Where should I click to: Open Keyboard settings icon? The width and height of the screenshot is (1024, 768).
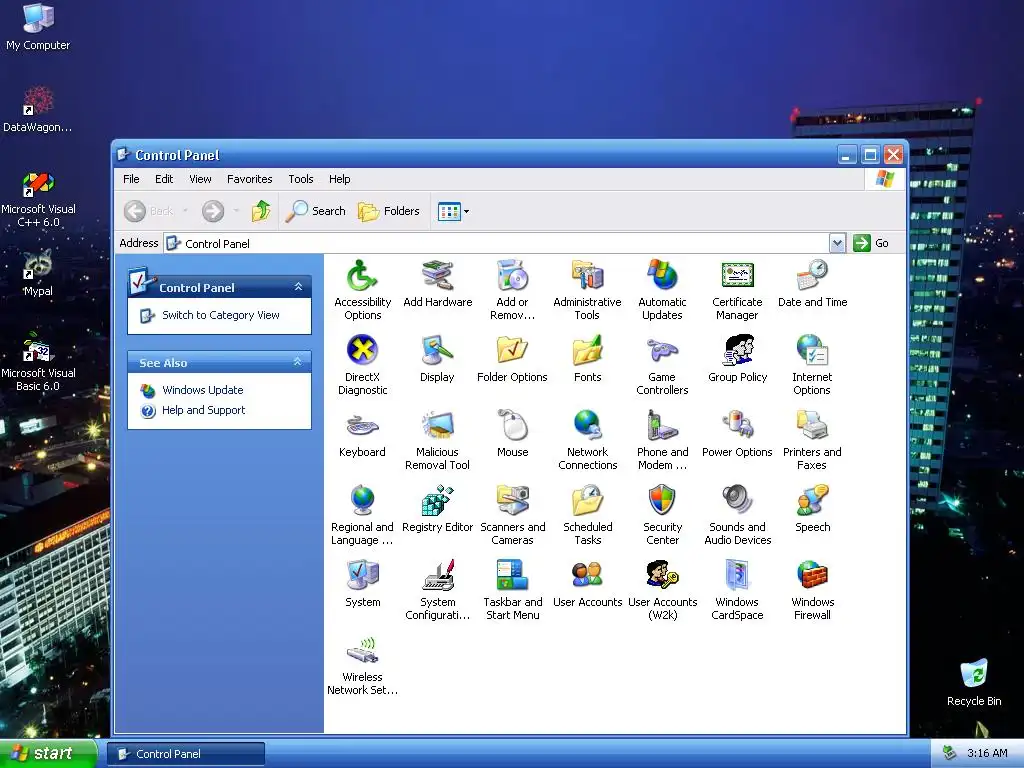click(x=362, y=434)
